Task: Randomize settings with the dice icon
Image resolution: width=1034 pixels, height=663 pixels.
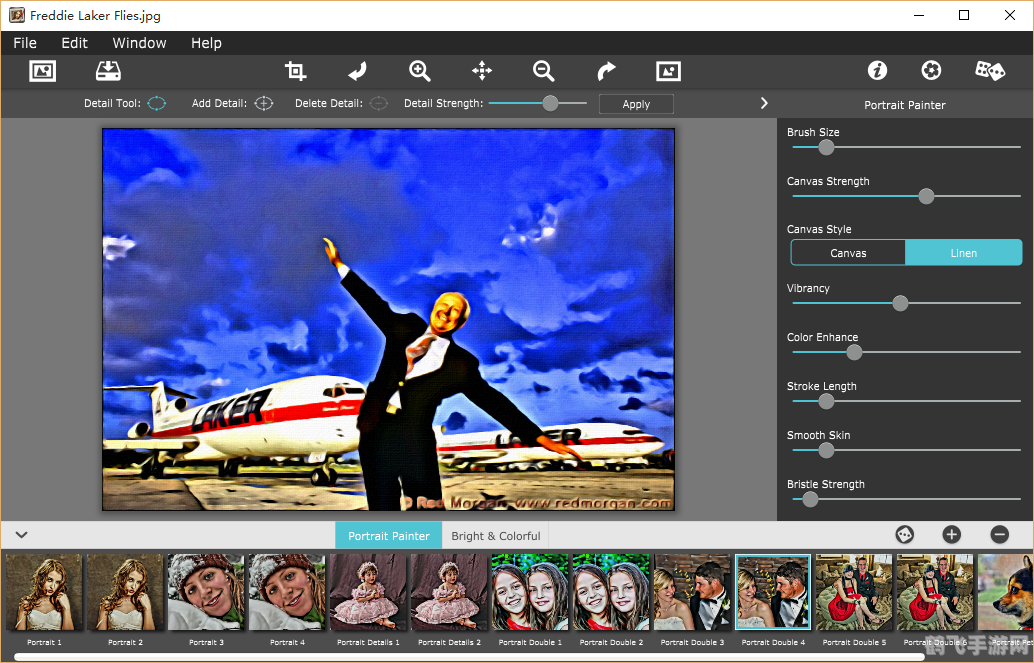Action: pyautogui.click(x=989, y=71)
